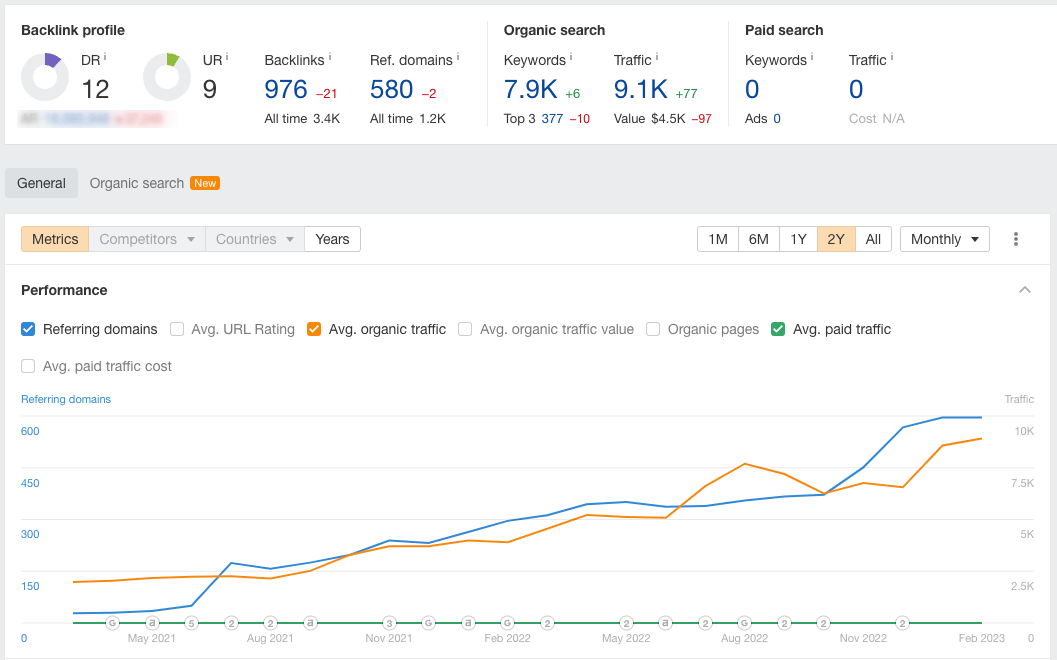Select the Years tab
Screen dimensions: 1057x660
pyautogui.click(x=332, y=239)
